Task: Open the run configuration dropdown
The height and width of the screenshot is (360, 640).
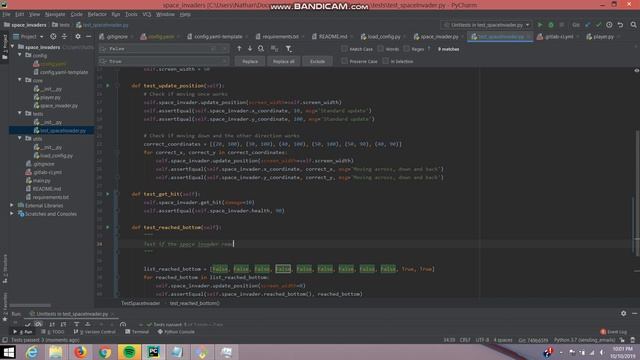Action: coord(487,25)
